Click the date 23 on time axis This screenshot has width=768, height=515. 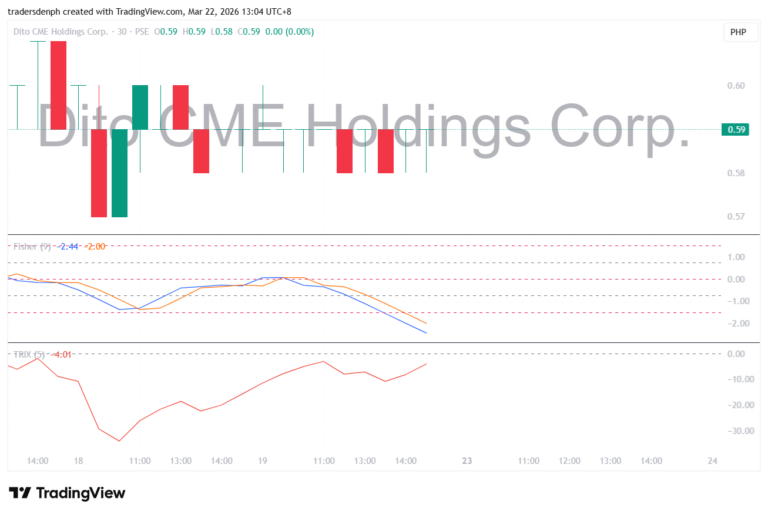(x=467, y=461)
